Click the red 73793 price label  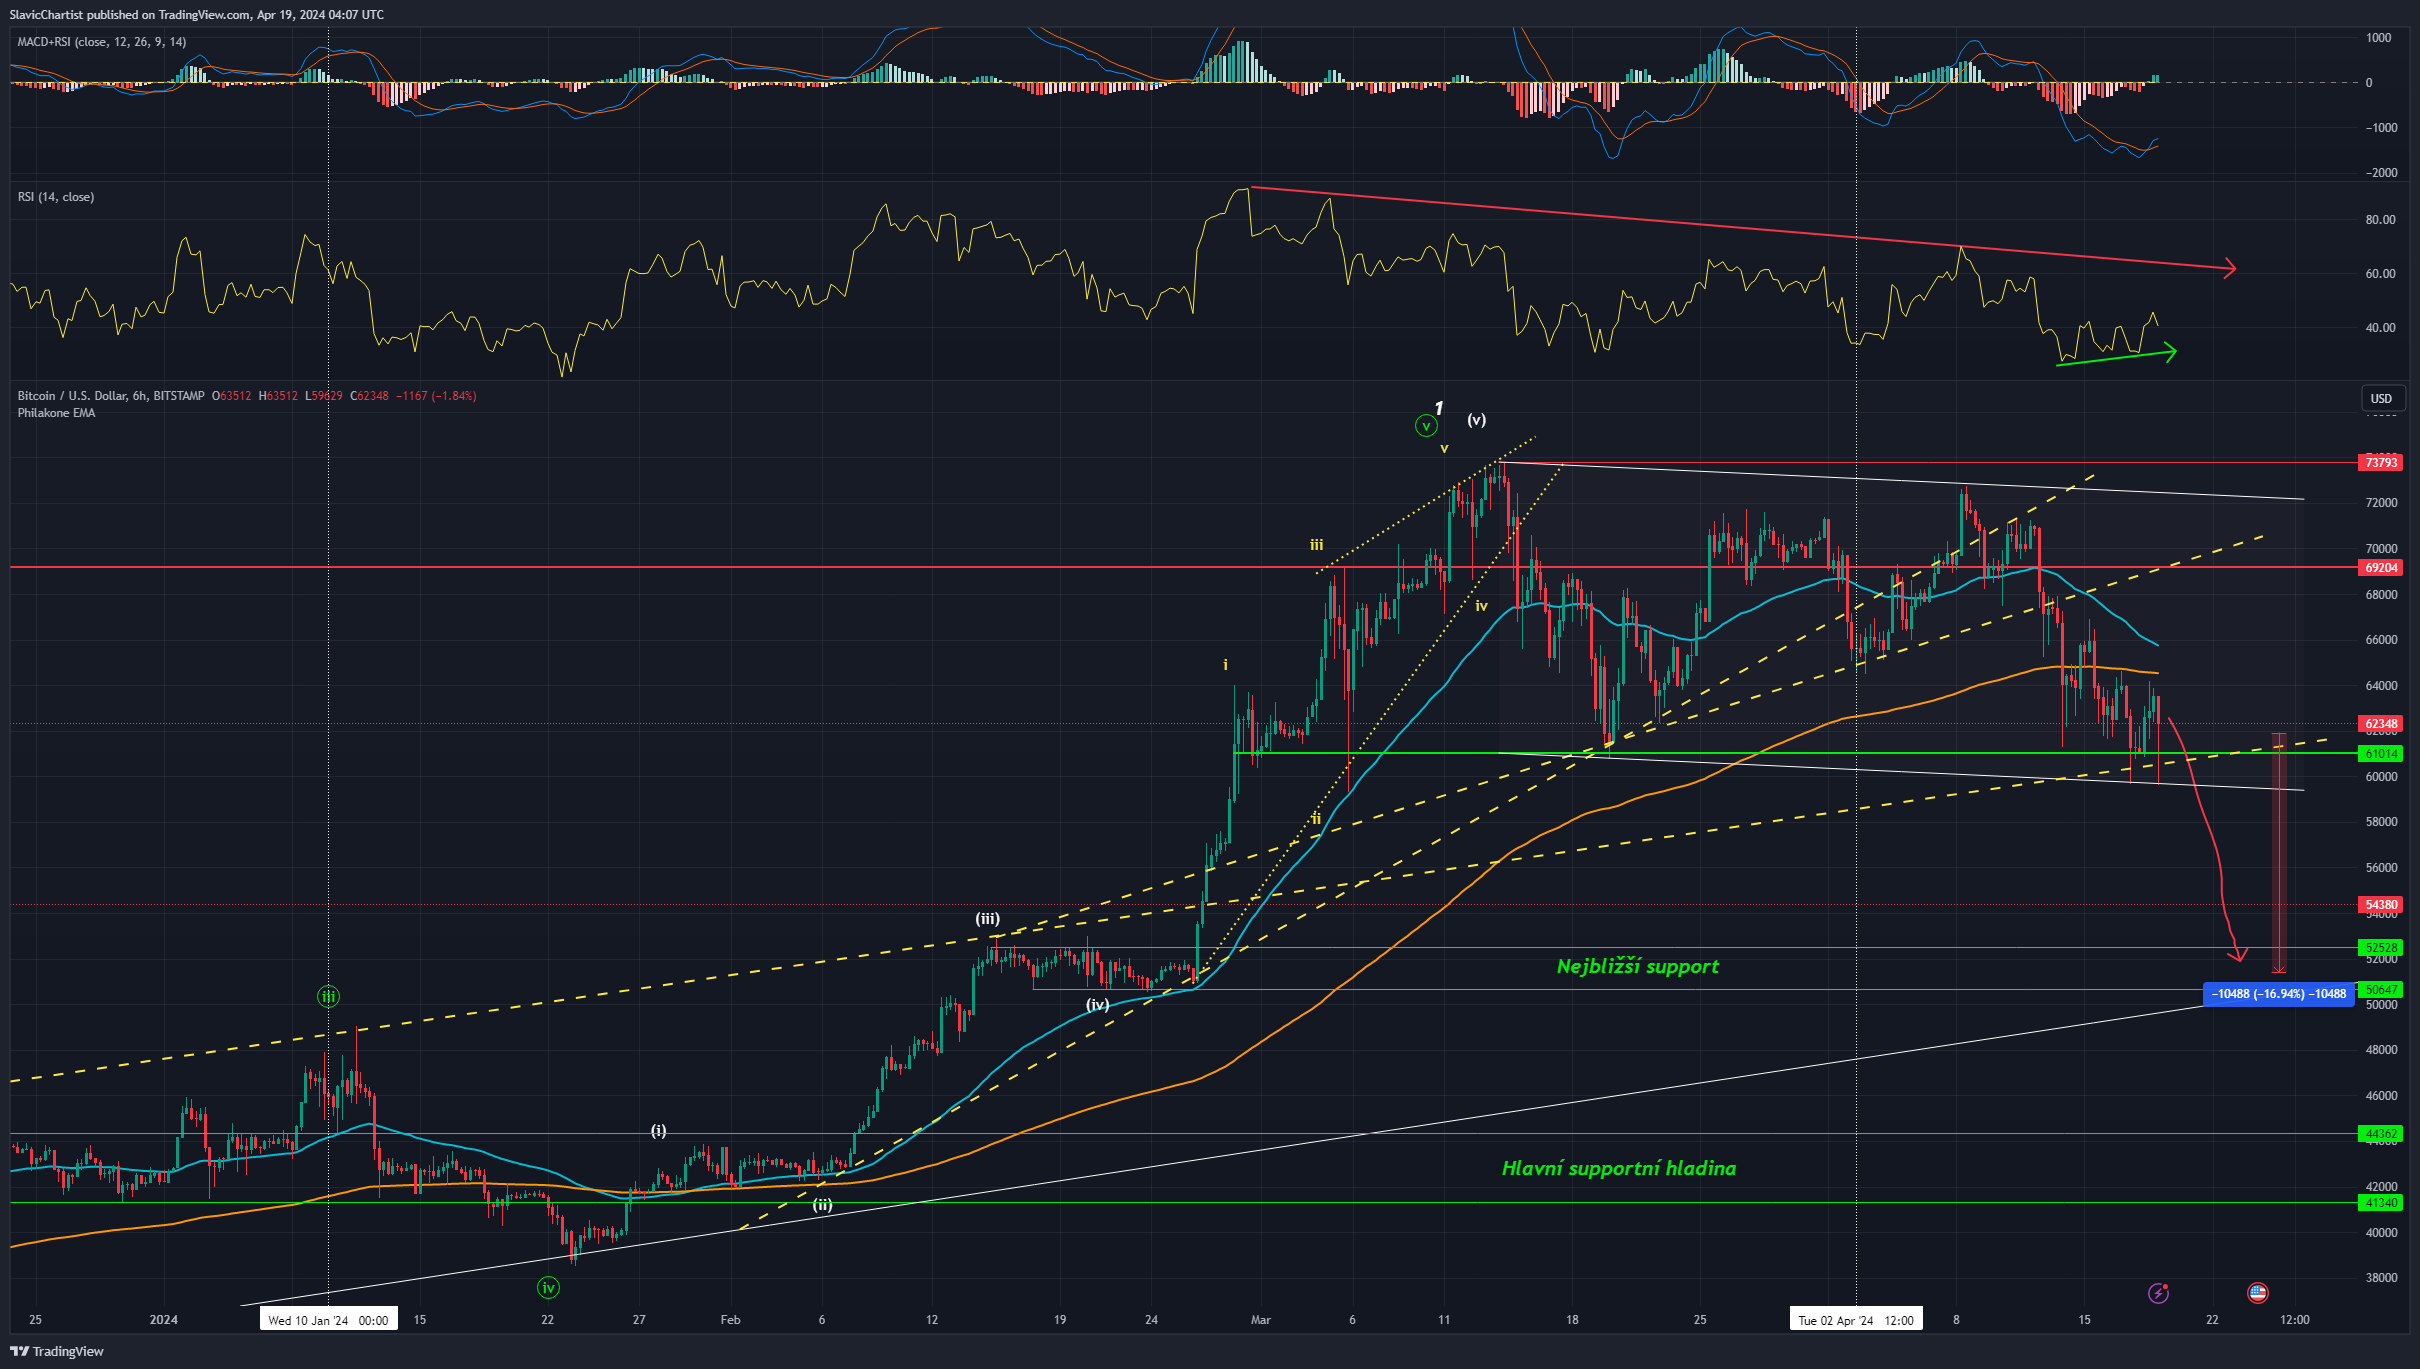click(2380, 462)
